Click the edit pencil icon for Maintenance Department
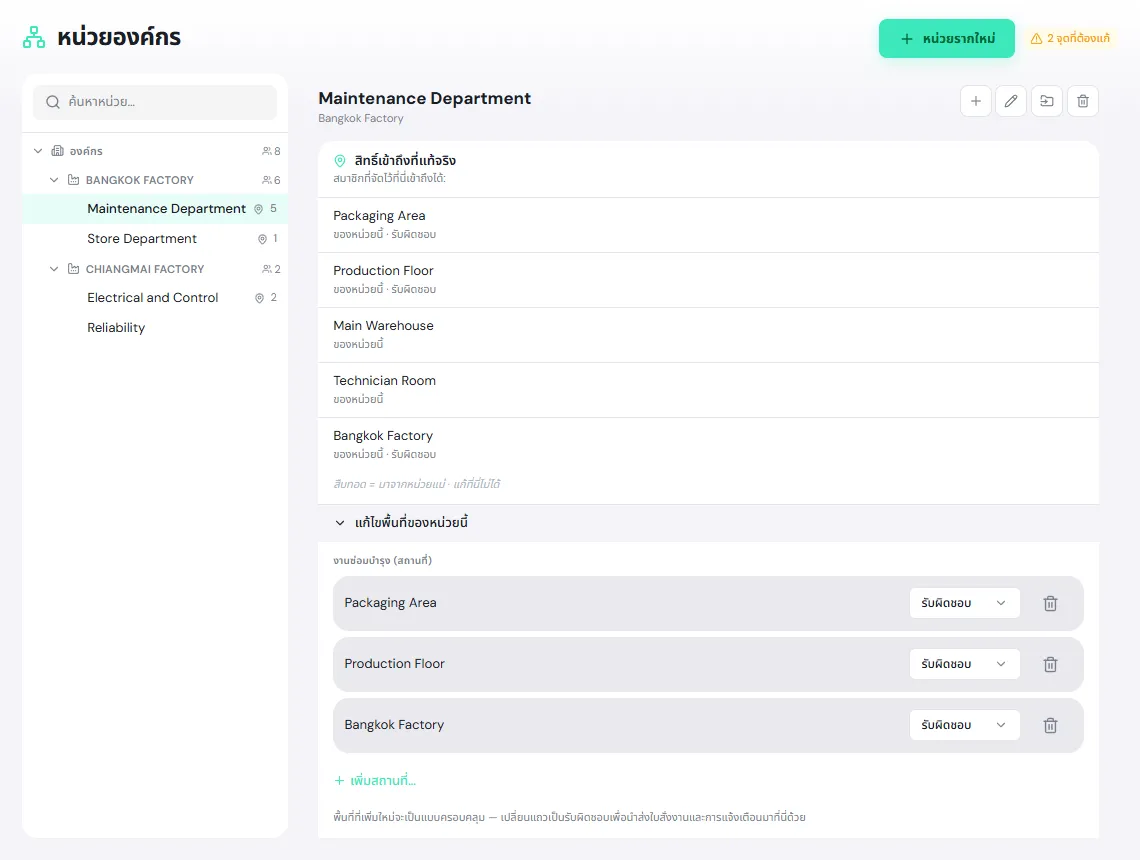This screenshot has width=1140, height=860. coord(1011,101)
